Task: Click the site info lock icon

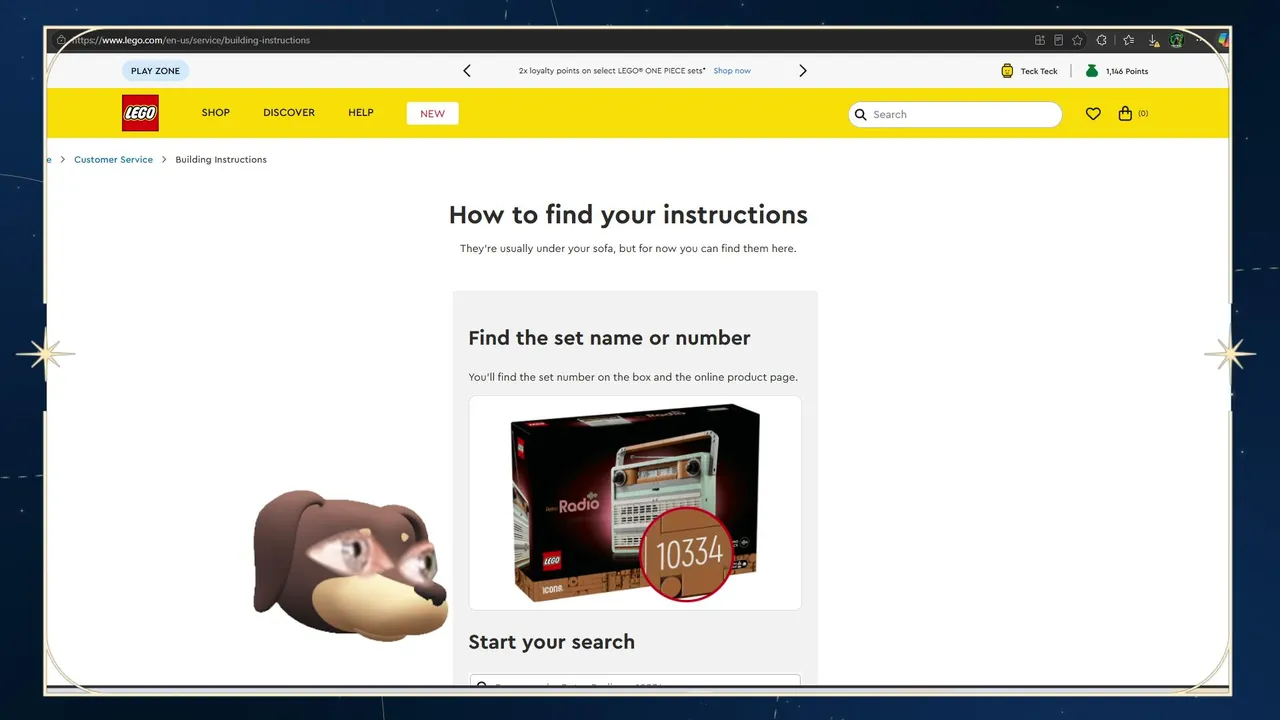Action: point(61,41)
